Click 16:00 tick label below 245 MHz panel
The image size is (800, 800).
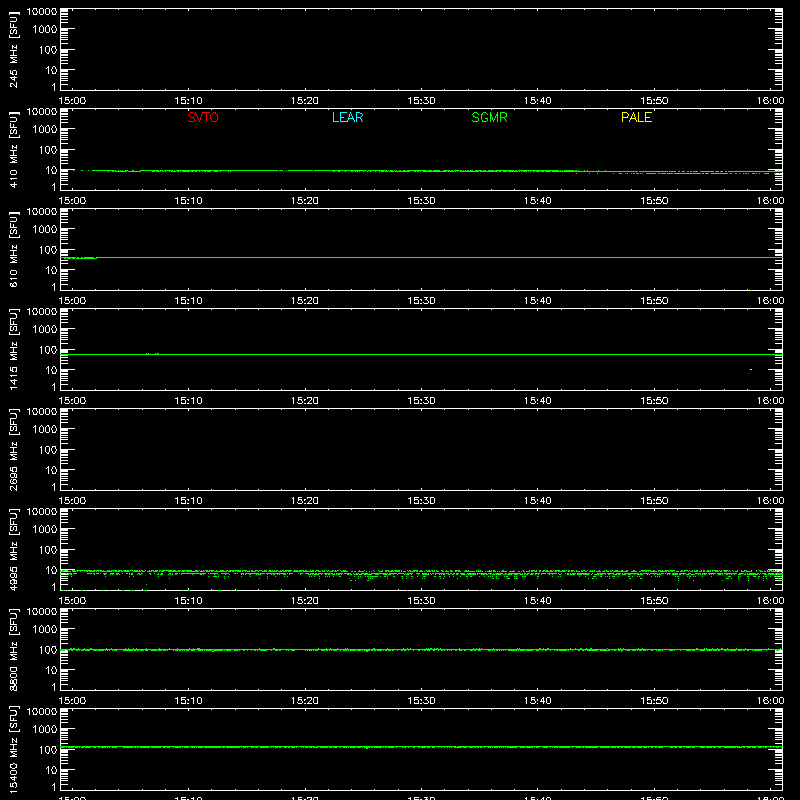click(770, 101)
